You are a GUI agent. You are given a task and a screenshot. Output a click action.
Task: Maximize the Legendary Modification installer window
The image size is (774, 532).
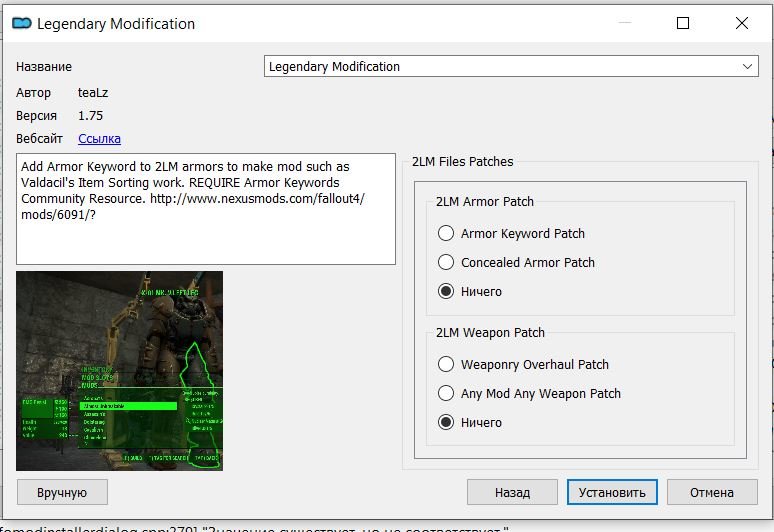(x=683, y=23)
